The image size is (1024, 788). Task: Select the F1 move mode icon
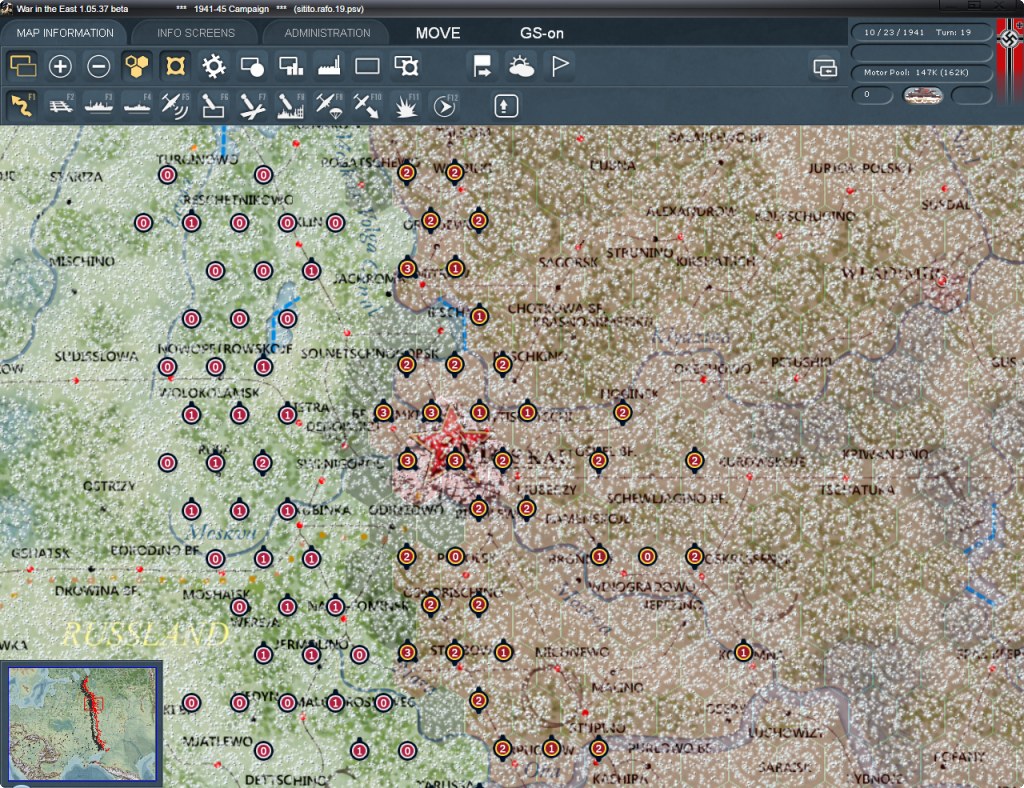coord(22,105)
